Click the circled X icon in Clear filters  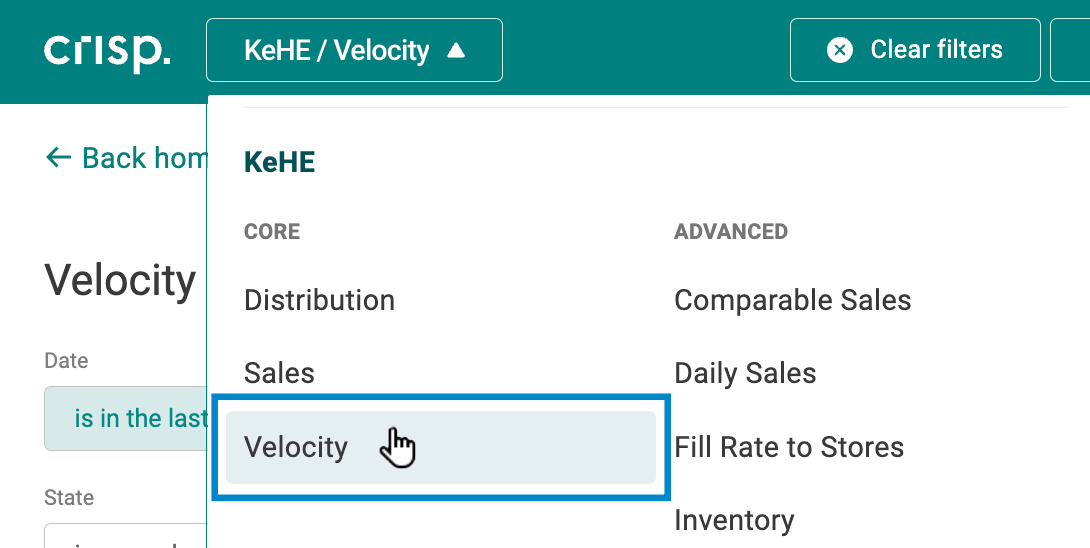click(840, 50)
